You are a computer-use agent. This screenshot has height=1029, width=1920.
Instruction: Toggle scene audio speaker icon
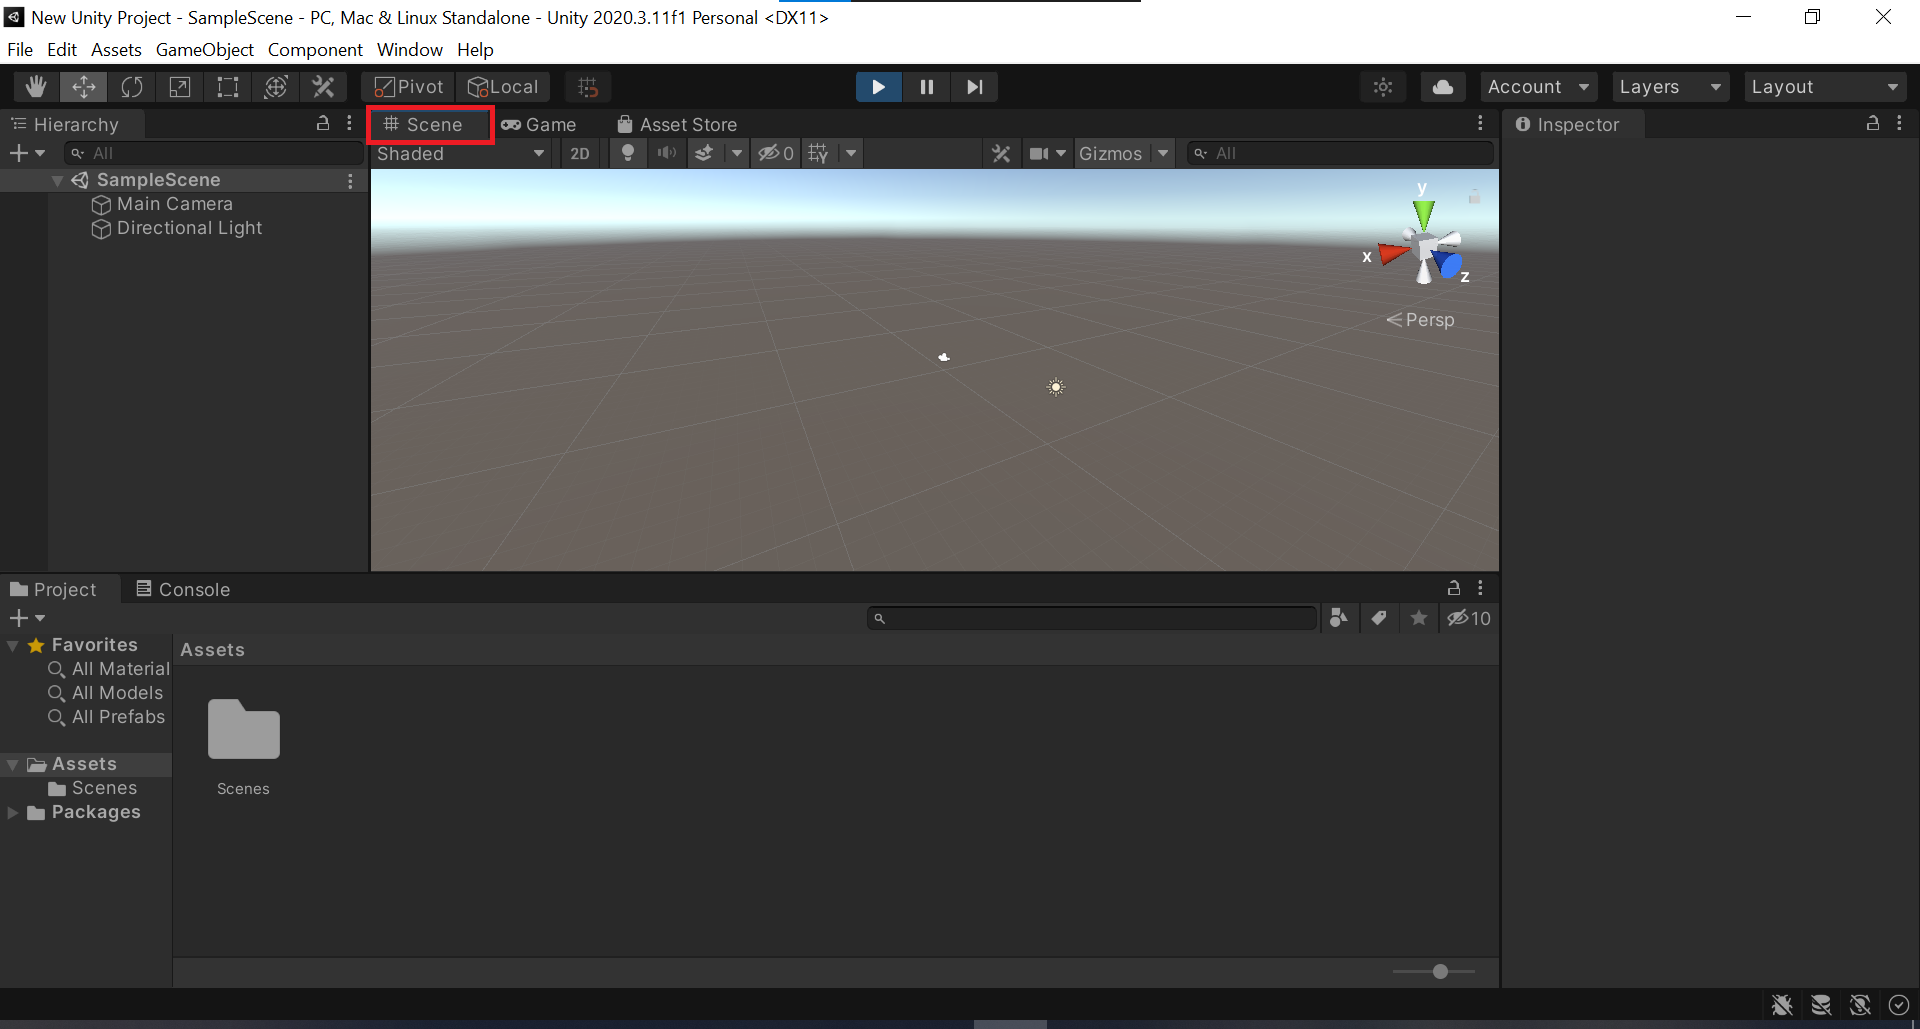pyautogui.click(x=667, y=153)
